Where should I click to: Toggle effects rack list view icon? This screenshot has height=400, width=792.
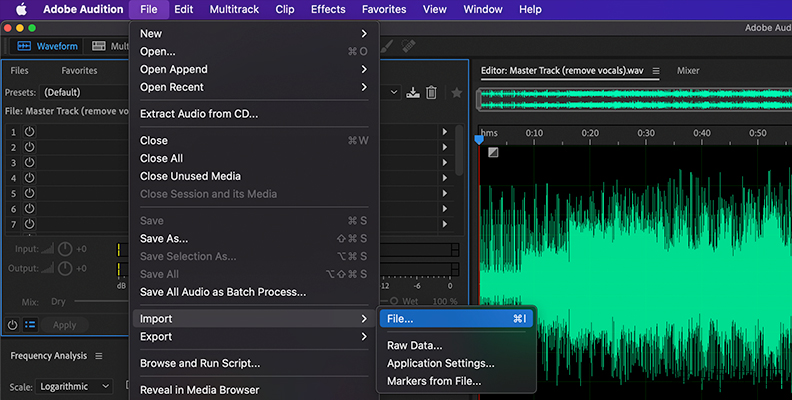pyautogui.click(x=30, y=325)
